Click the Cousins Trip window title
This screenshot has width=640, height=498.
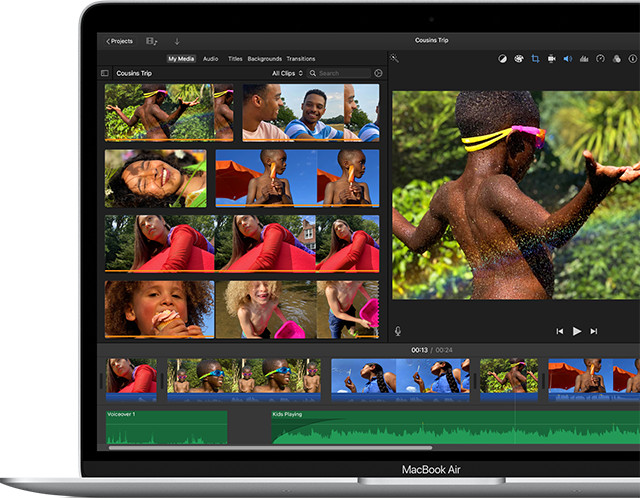pyautogui.click(x=431, y=40)
